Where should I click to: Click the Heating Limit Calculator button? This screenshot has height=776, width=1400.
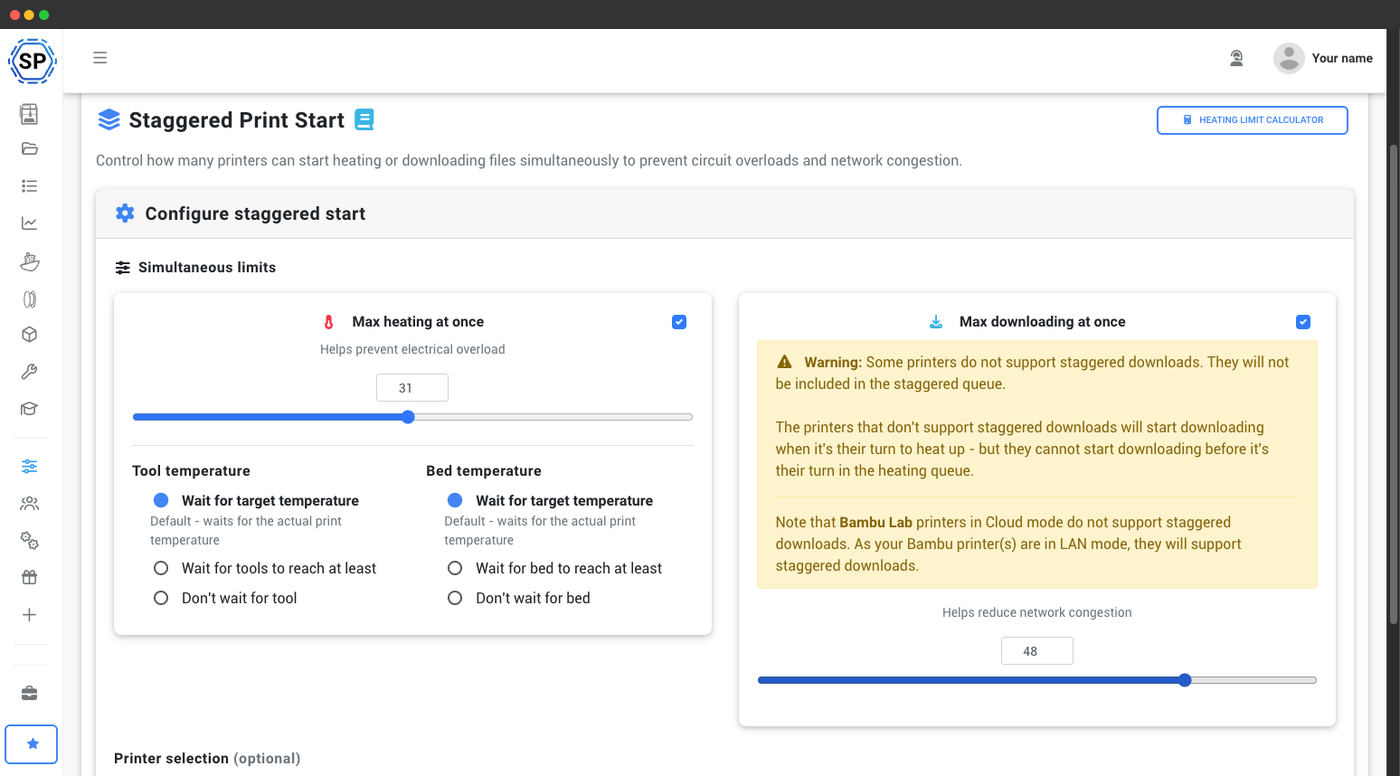click(1252, 120)
